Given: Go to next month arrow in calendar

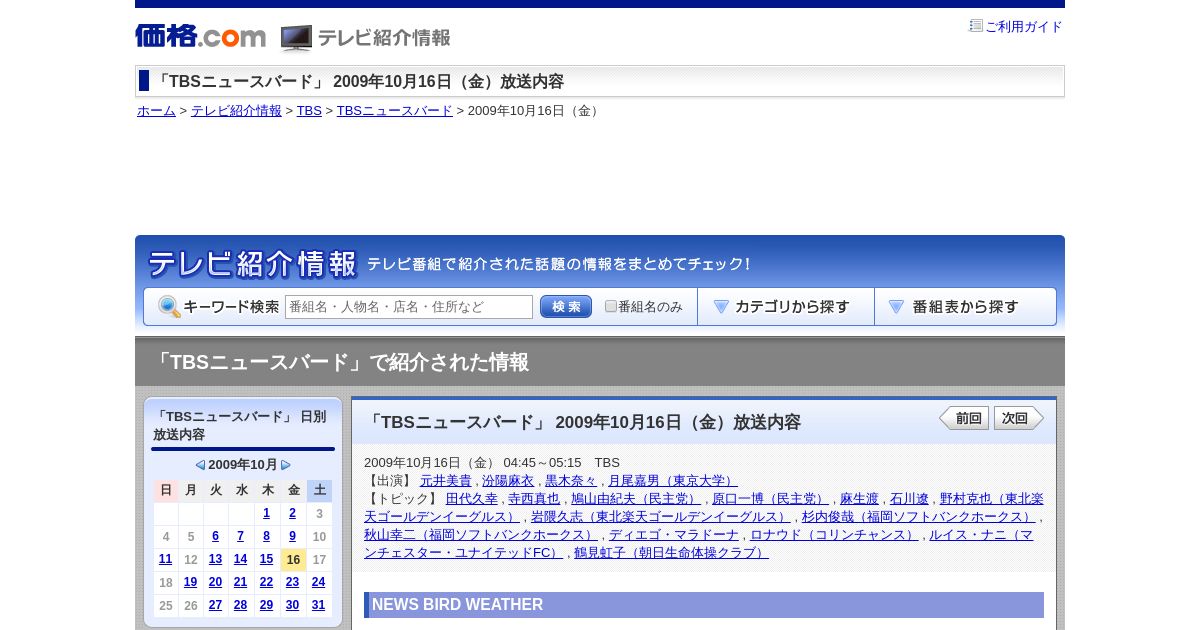Looking at the screenshot, I should pos(286,465).
